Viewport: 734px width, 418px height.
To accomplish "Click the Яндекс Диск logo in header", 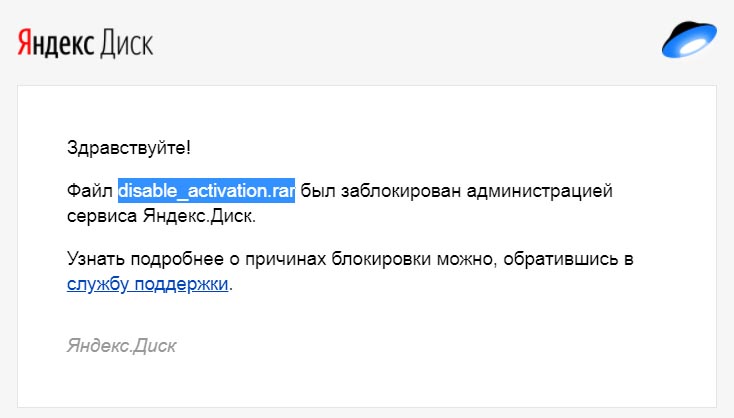I will click(85, 43).
